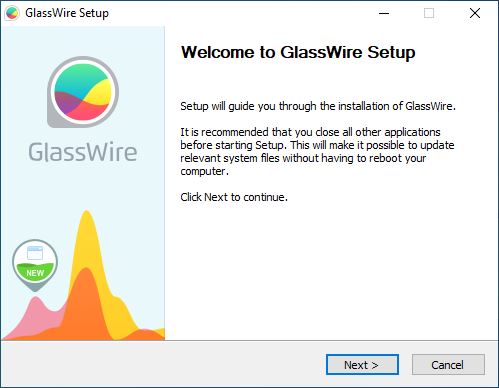
Task: Click the gray GlassWire wordmark under the logo
Action: coord(83,152)
